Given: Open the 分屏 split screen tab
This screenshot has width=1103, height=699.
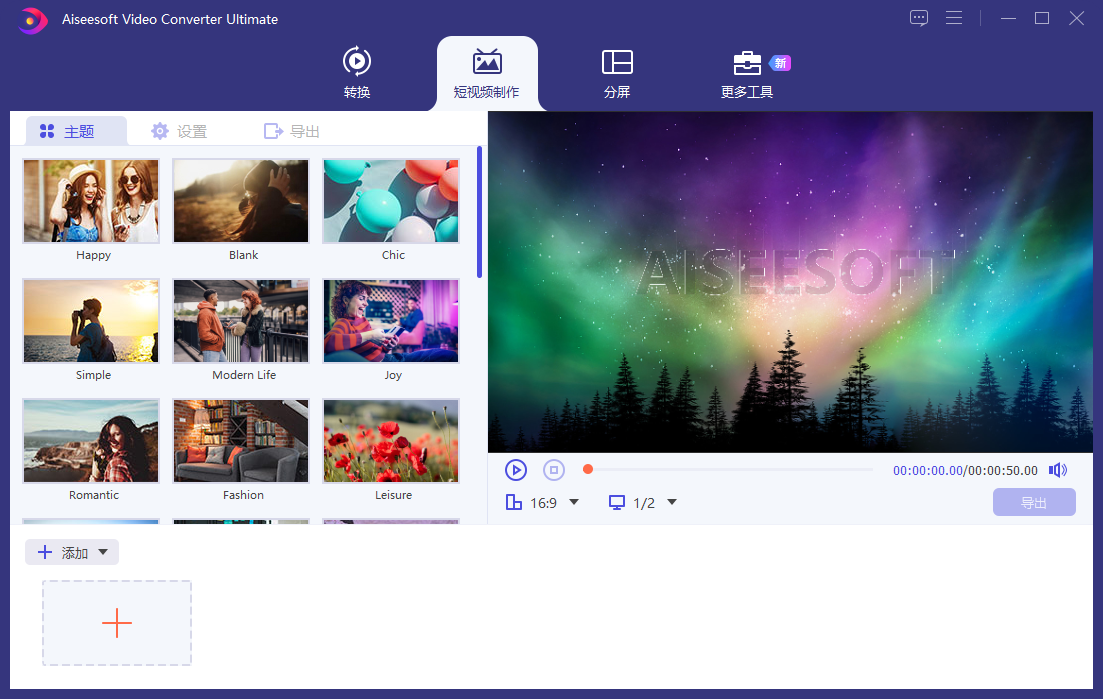Looking at the screenshot, I should pos(617,73).
